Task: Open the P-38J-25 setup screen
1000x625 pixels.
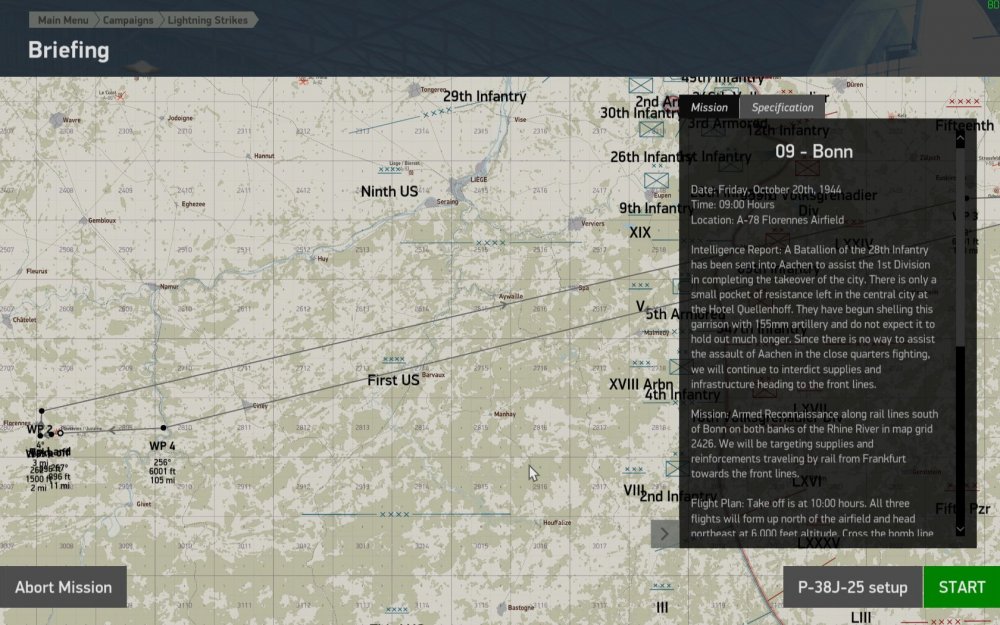Action: click(853, 587)
